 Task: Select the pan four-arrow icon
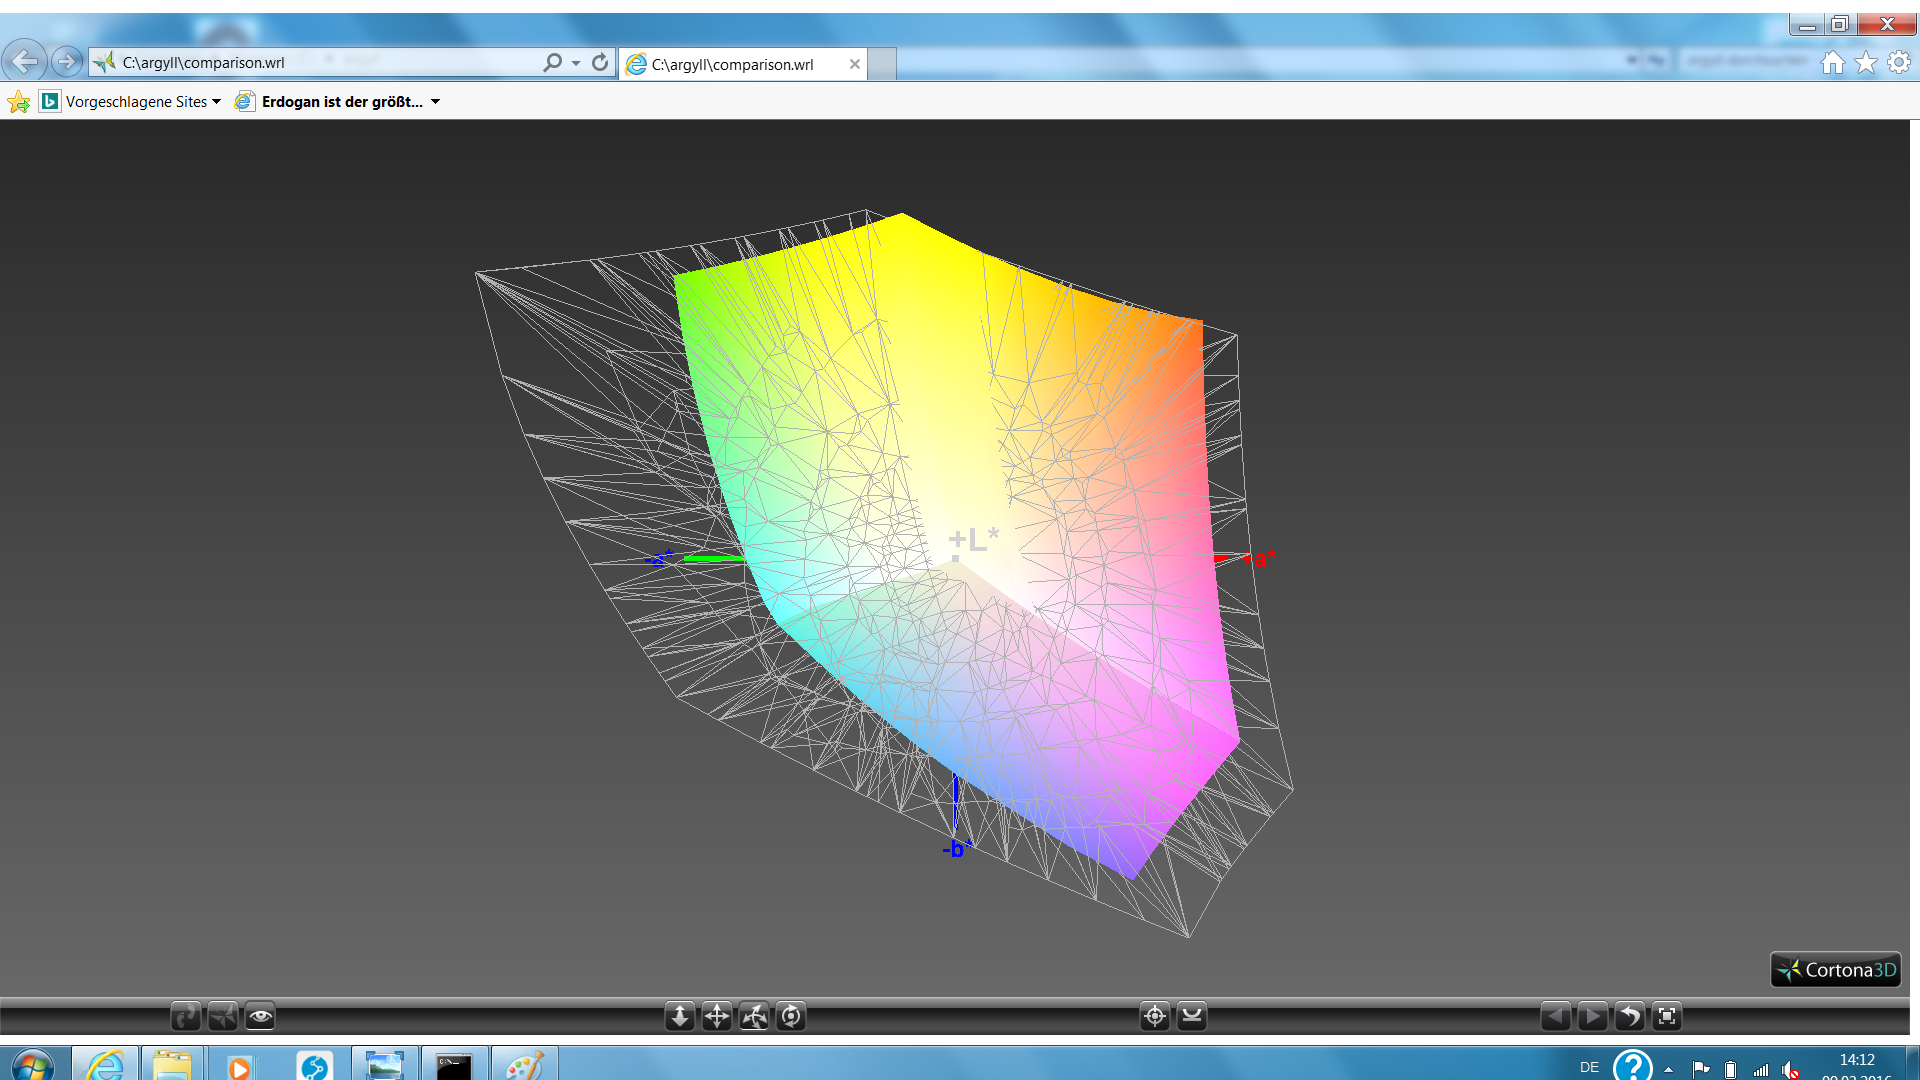[717, 1017]
